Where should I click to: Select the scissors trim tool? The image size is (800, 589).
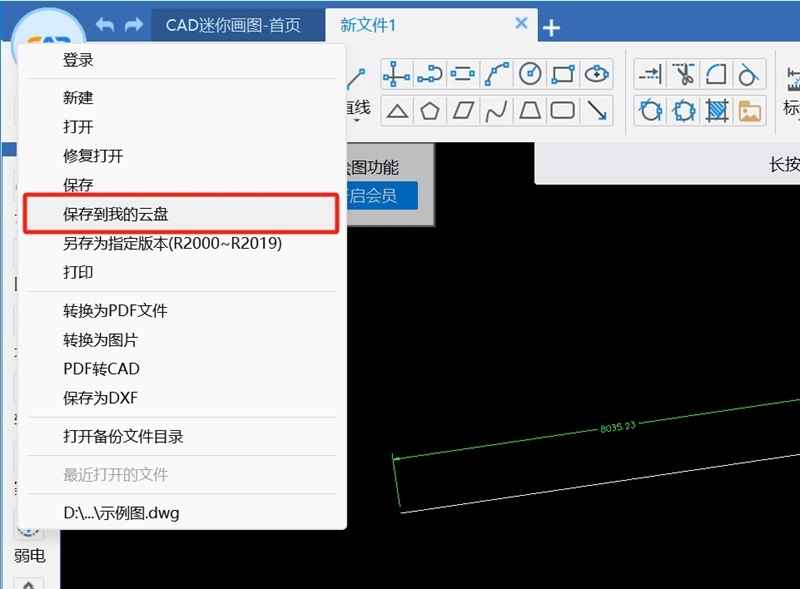(685, 74)
